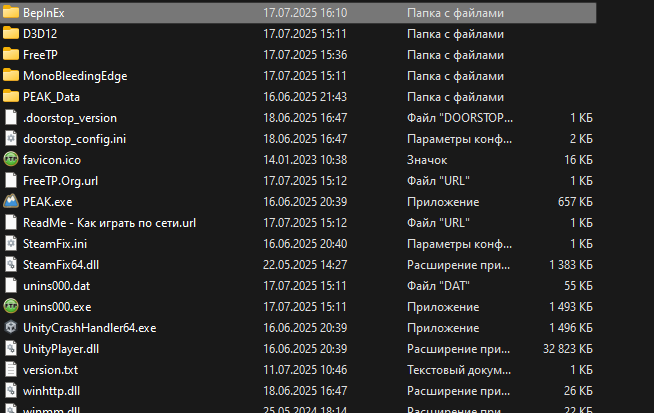Select the ReadMe - Как играть по сети.url file
Screen dimensions: 654x413
click(109, 223)
